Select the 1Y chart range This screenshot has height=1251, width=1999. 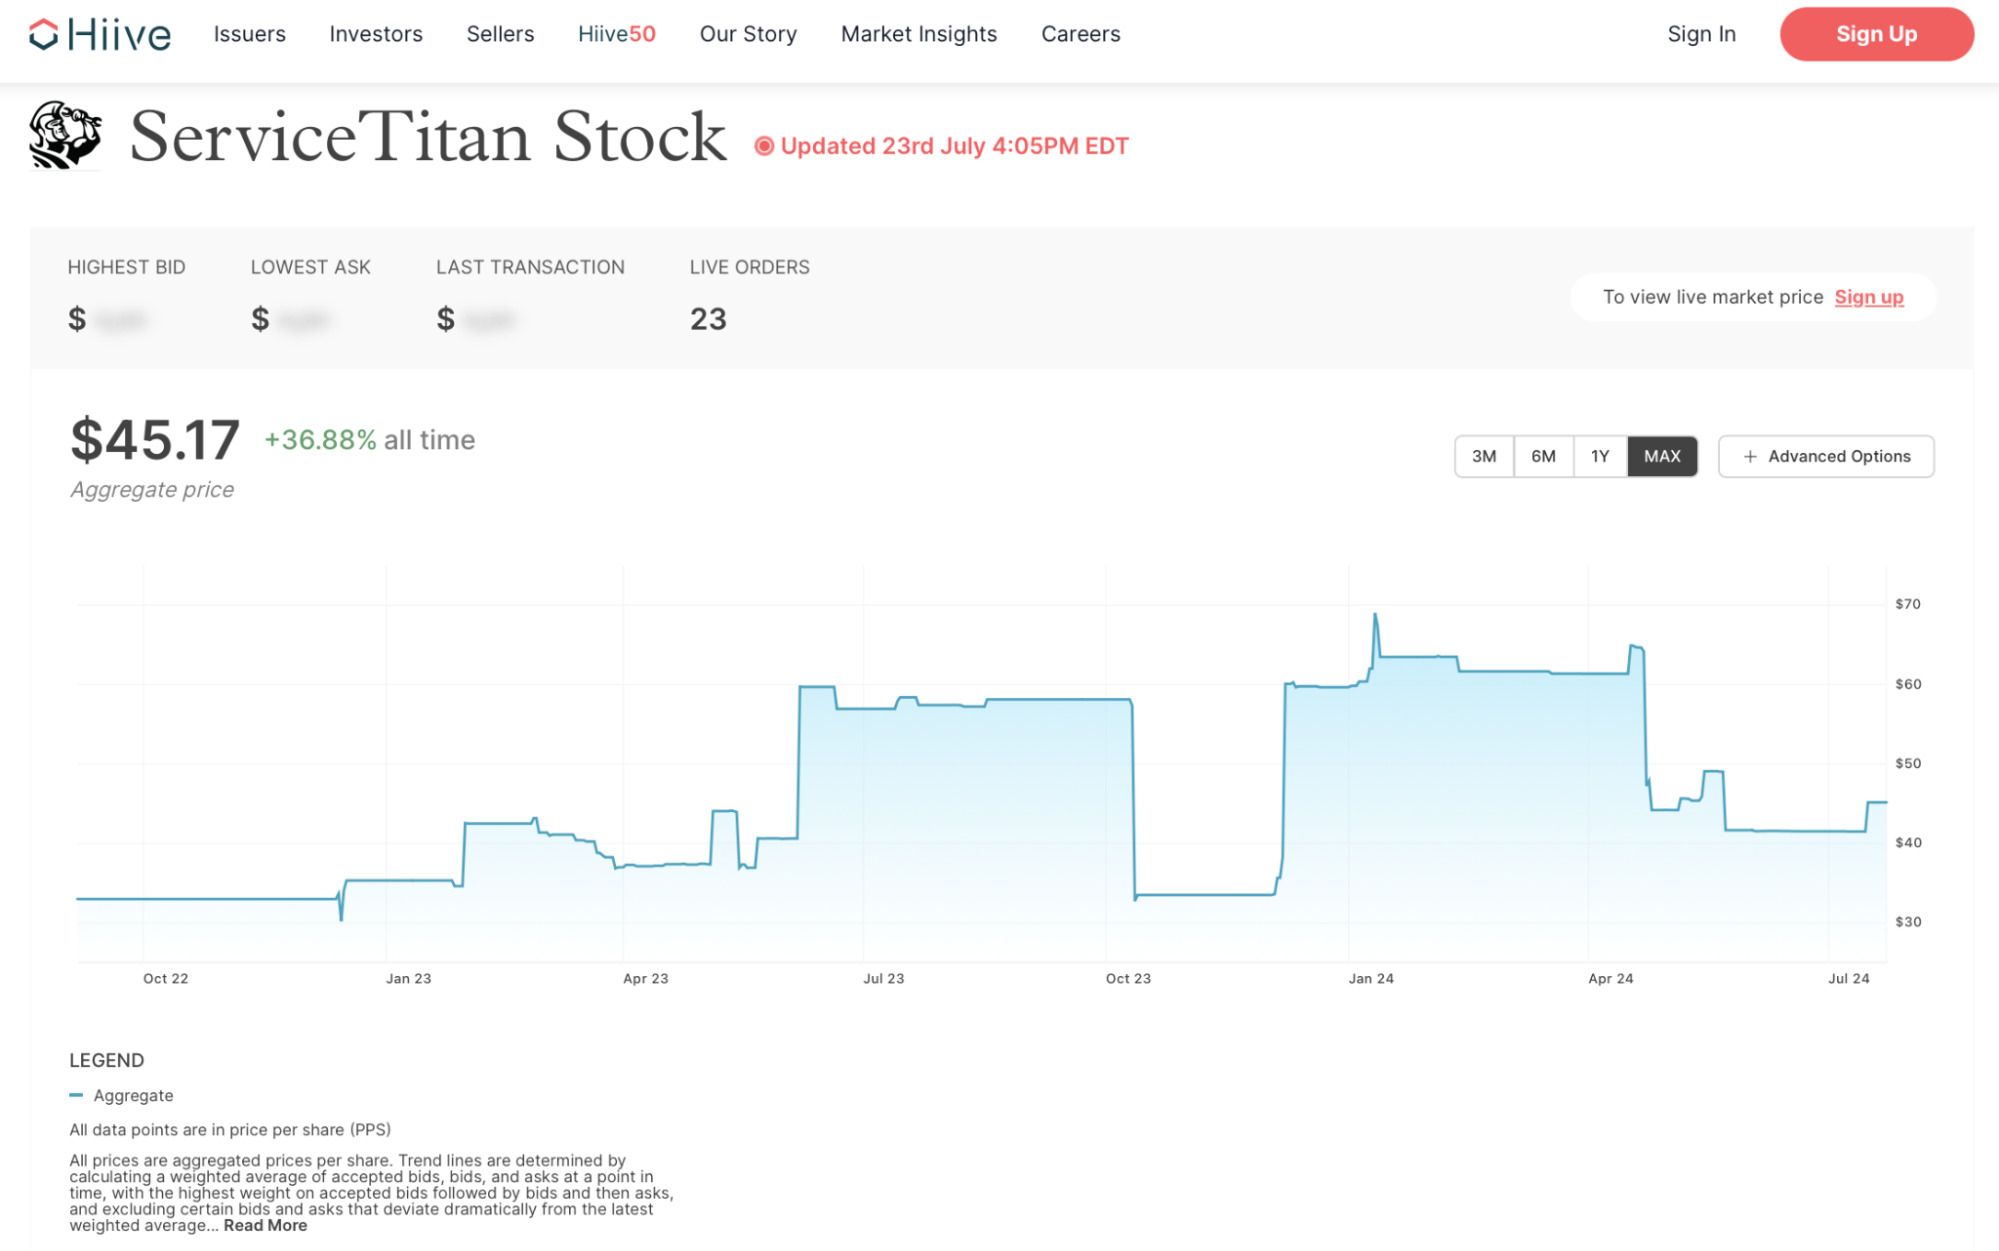(1600, 456)
